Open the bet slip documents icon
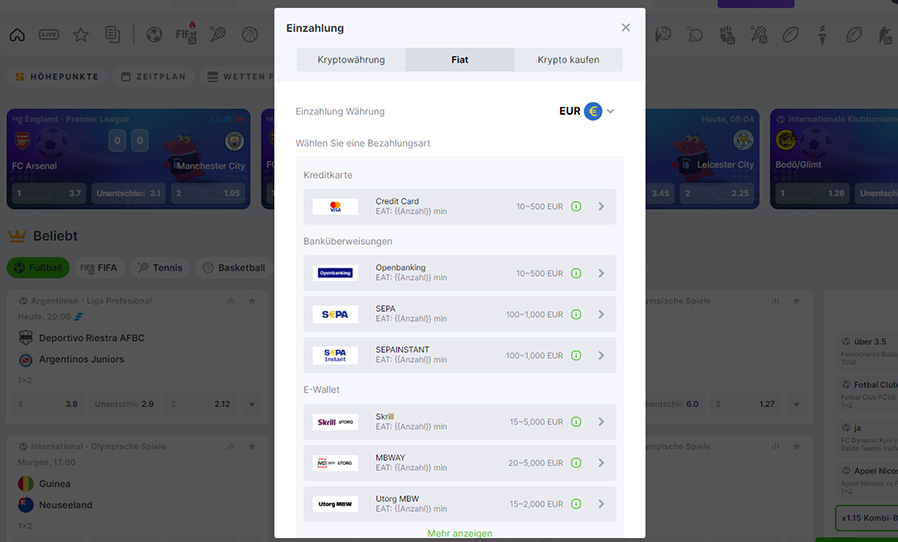The image size is (898, 542). pyautogui.click(x=112, y=35)
